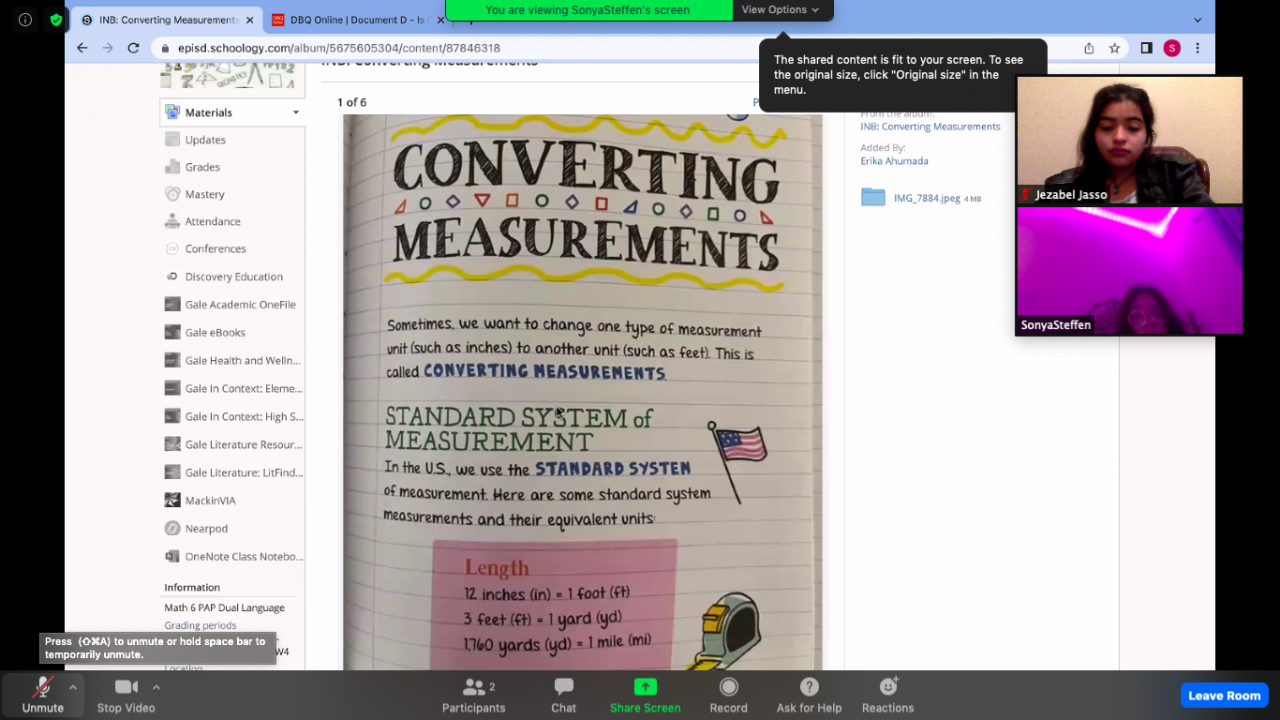
Task: Reload the browser page
Action: click(133, 48)
